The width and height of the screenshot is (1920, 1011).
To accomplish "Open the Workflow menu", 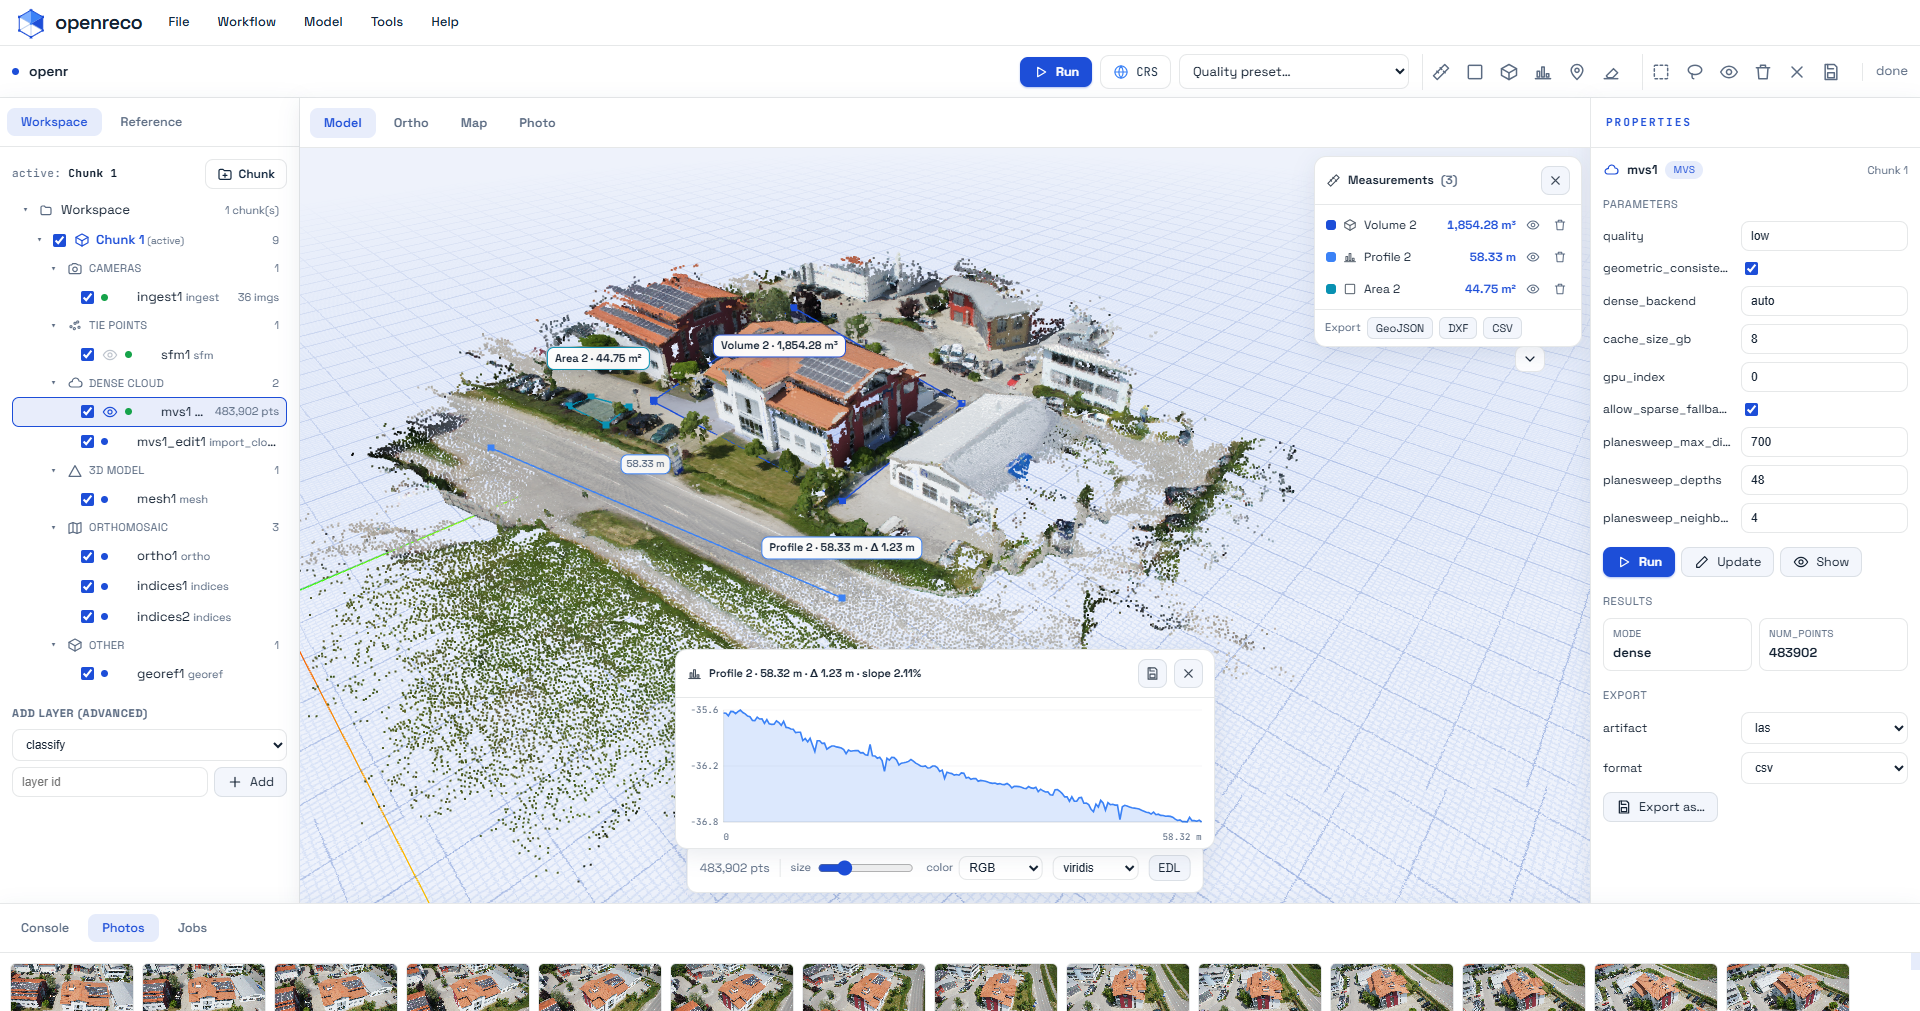I will coord(246,22).
